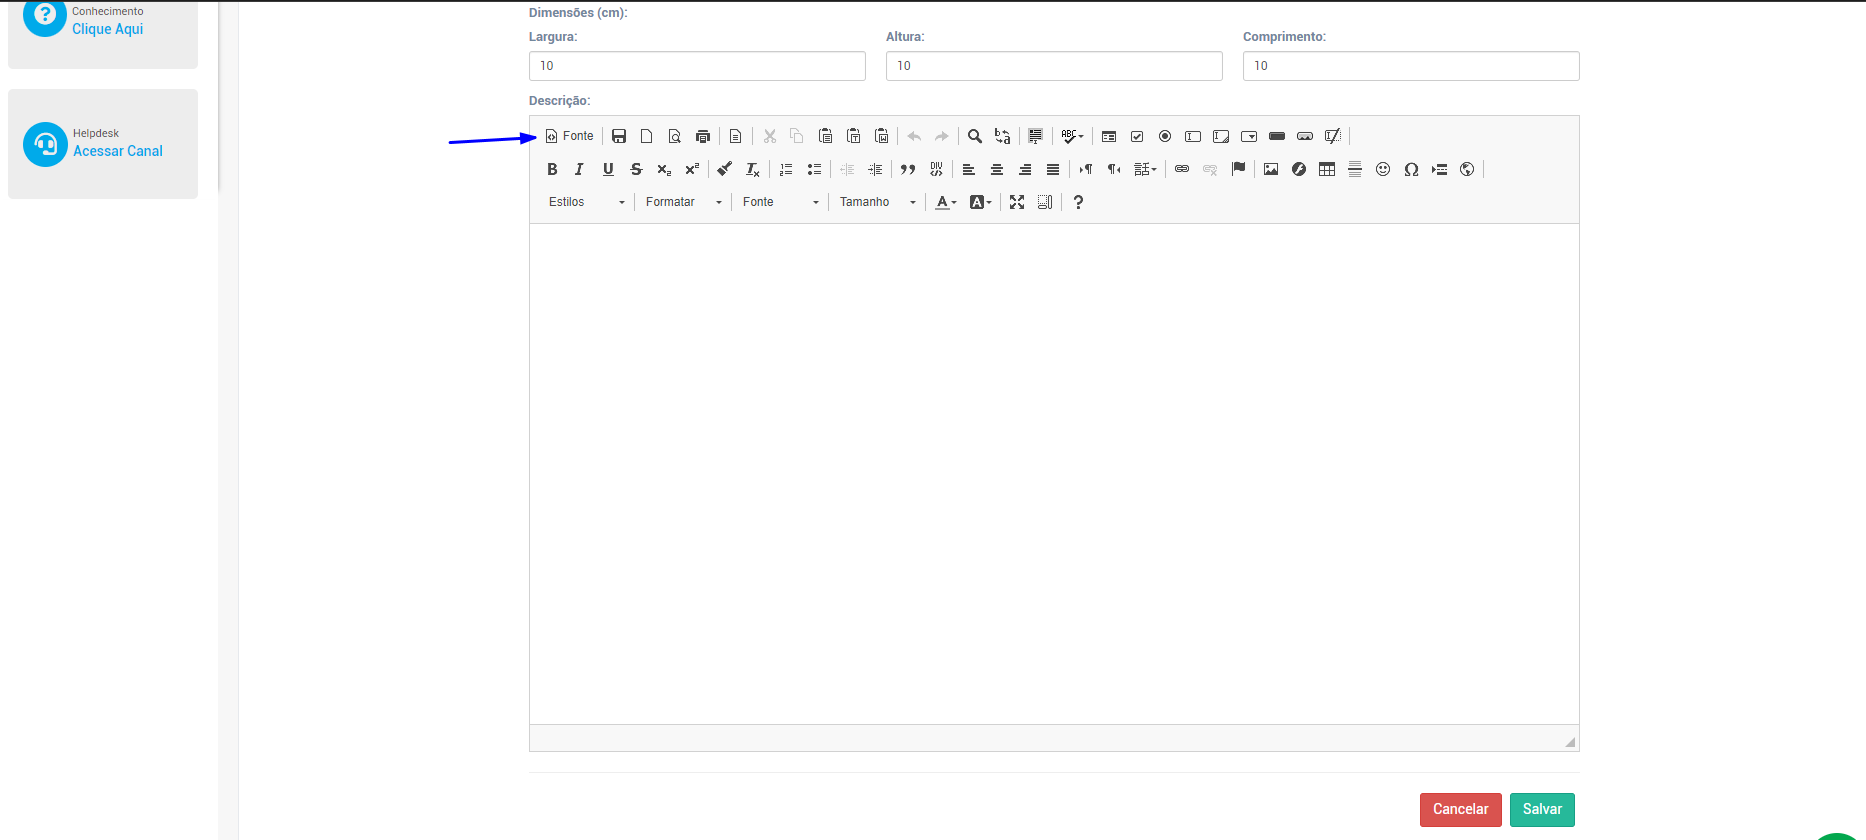Click the Insert Image icon

1271,169
